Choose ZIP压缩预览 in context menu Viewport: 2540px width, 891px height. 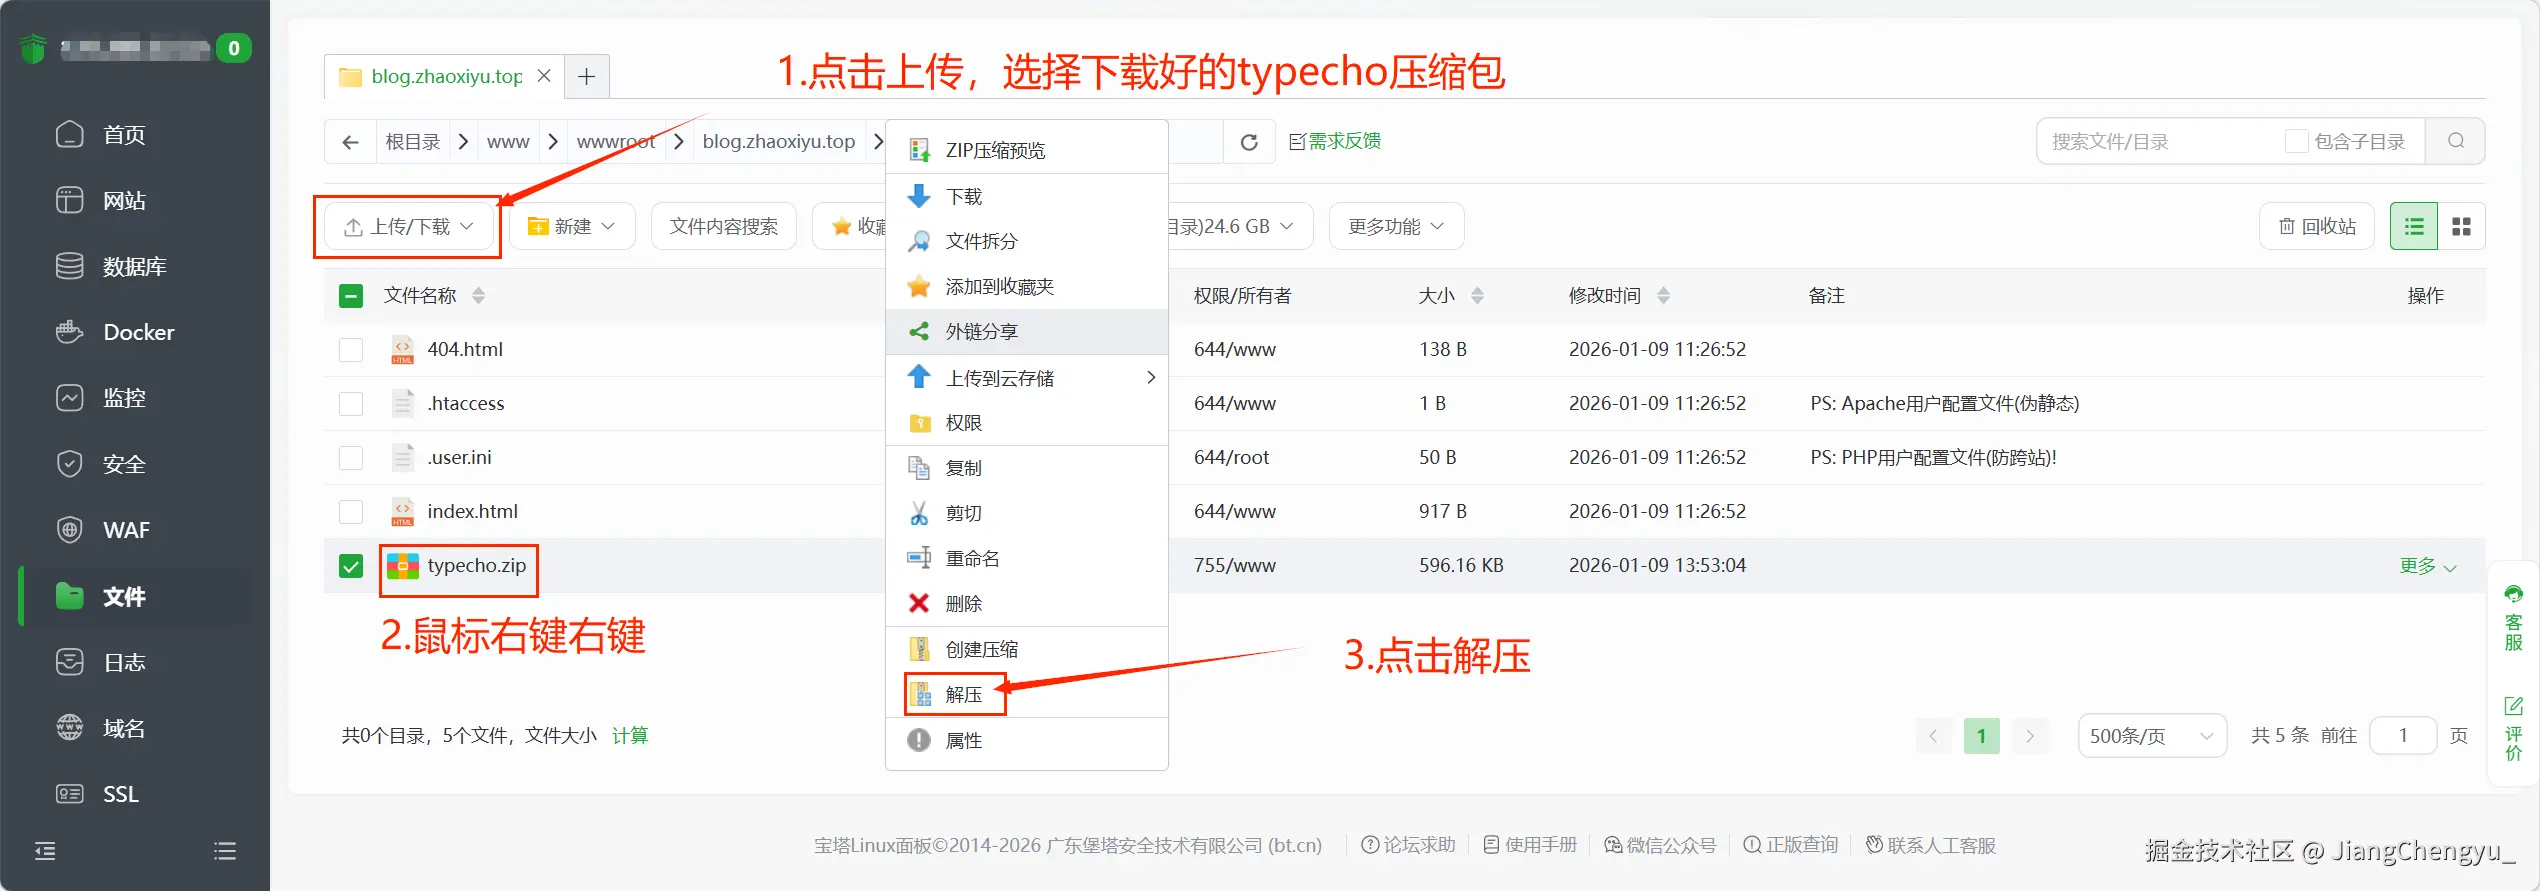(1027, 150)
